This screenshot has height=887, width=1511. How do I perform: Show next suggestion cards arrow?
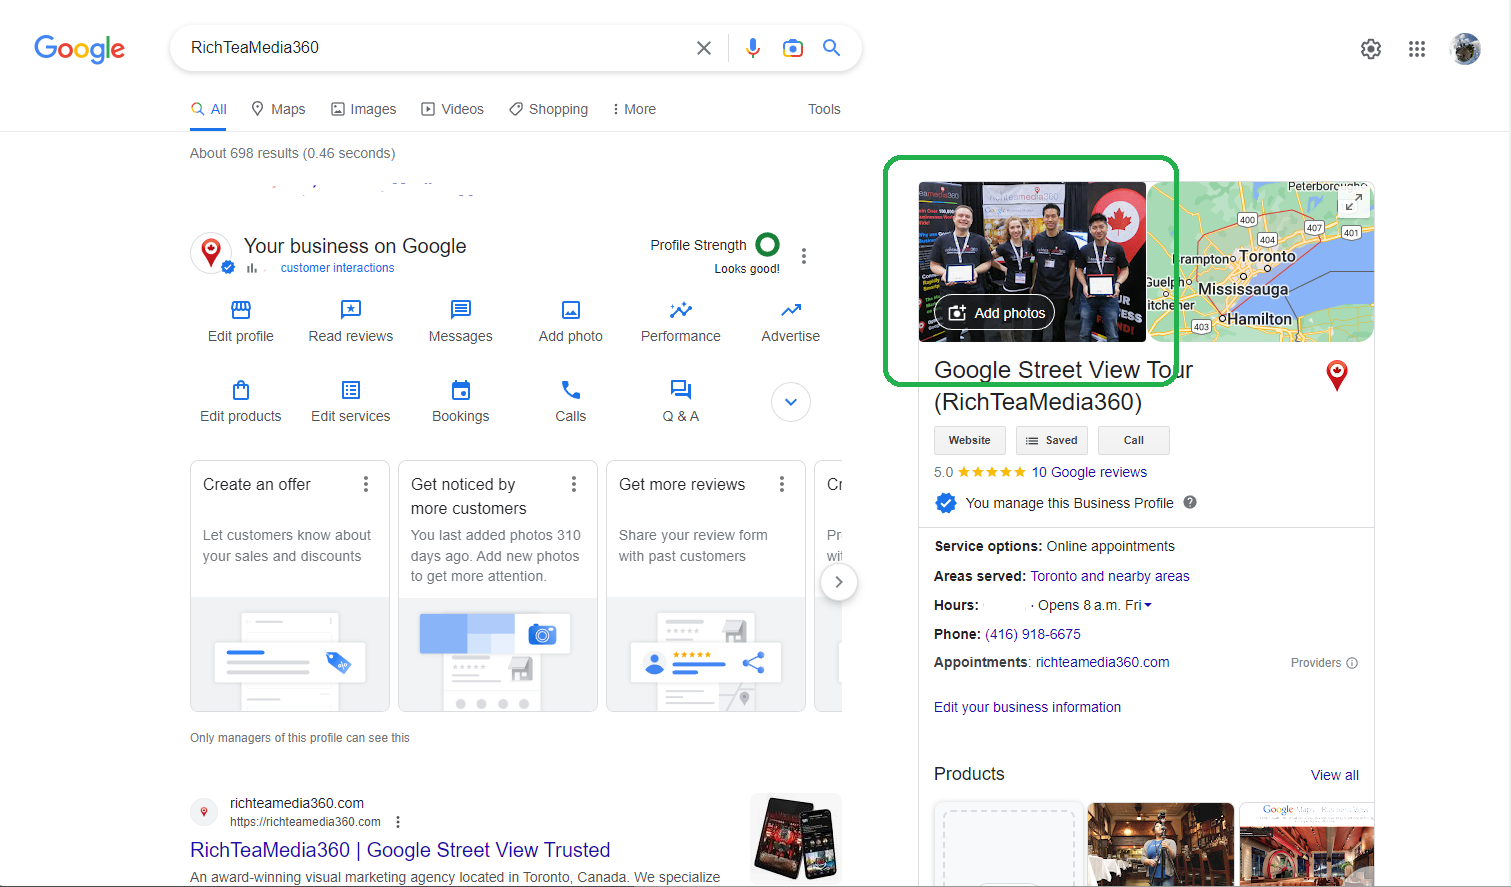point(839,582)
